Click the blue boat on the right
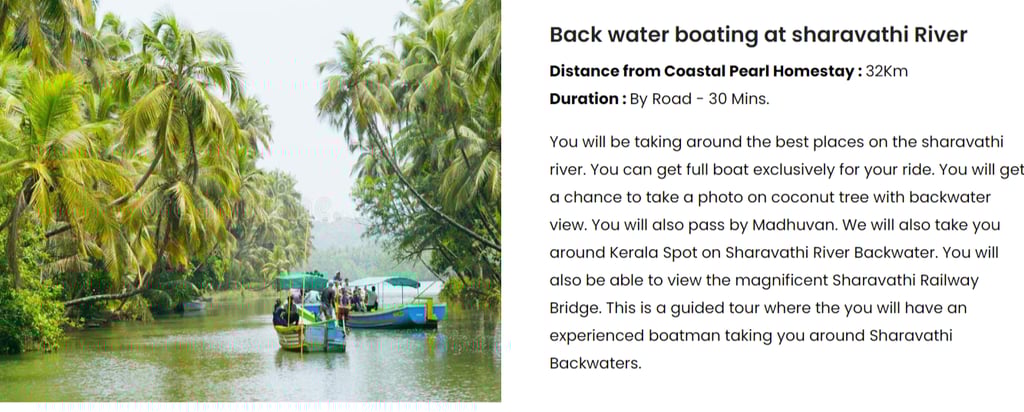 pos(395,304)
